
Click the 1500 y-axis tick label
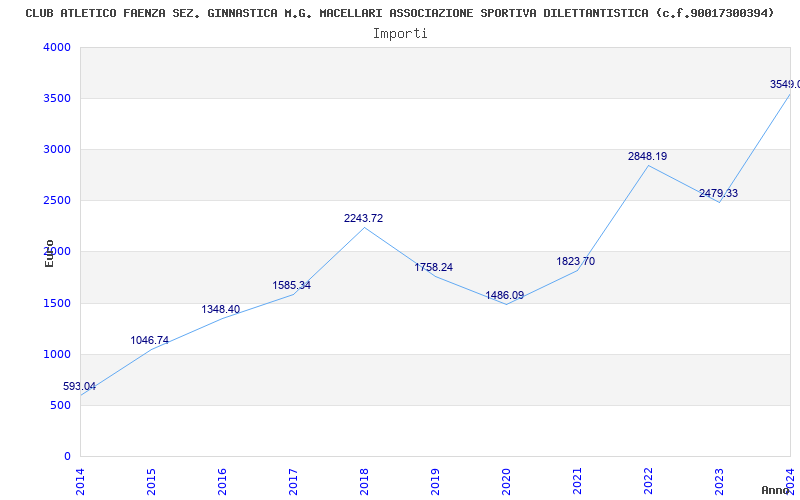pos(57,303)
